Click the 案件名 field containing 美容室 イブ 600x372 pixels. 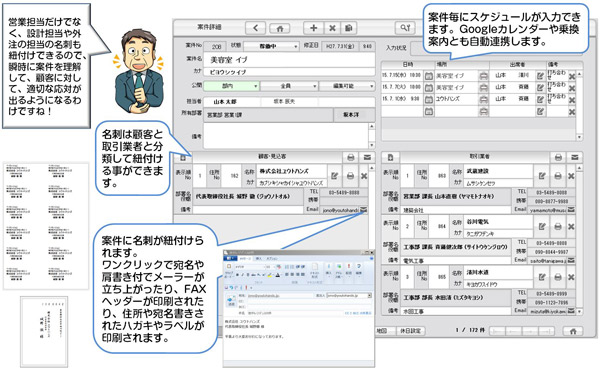coord(289,60)
